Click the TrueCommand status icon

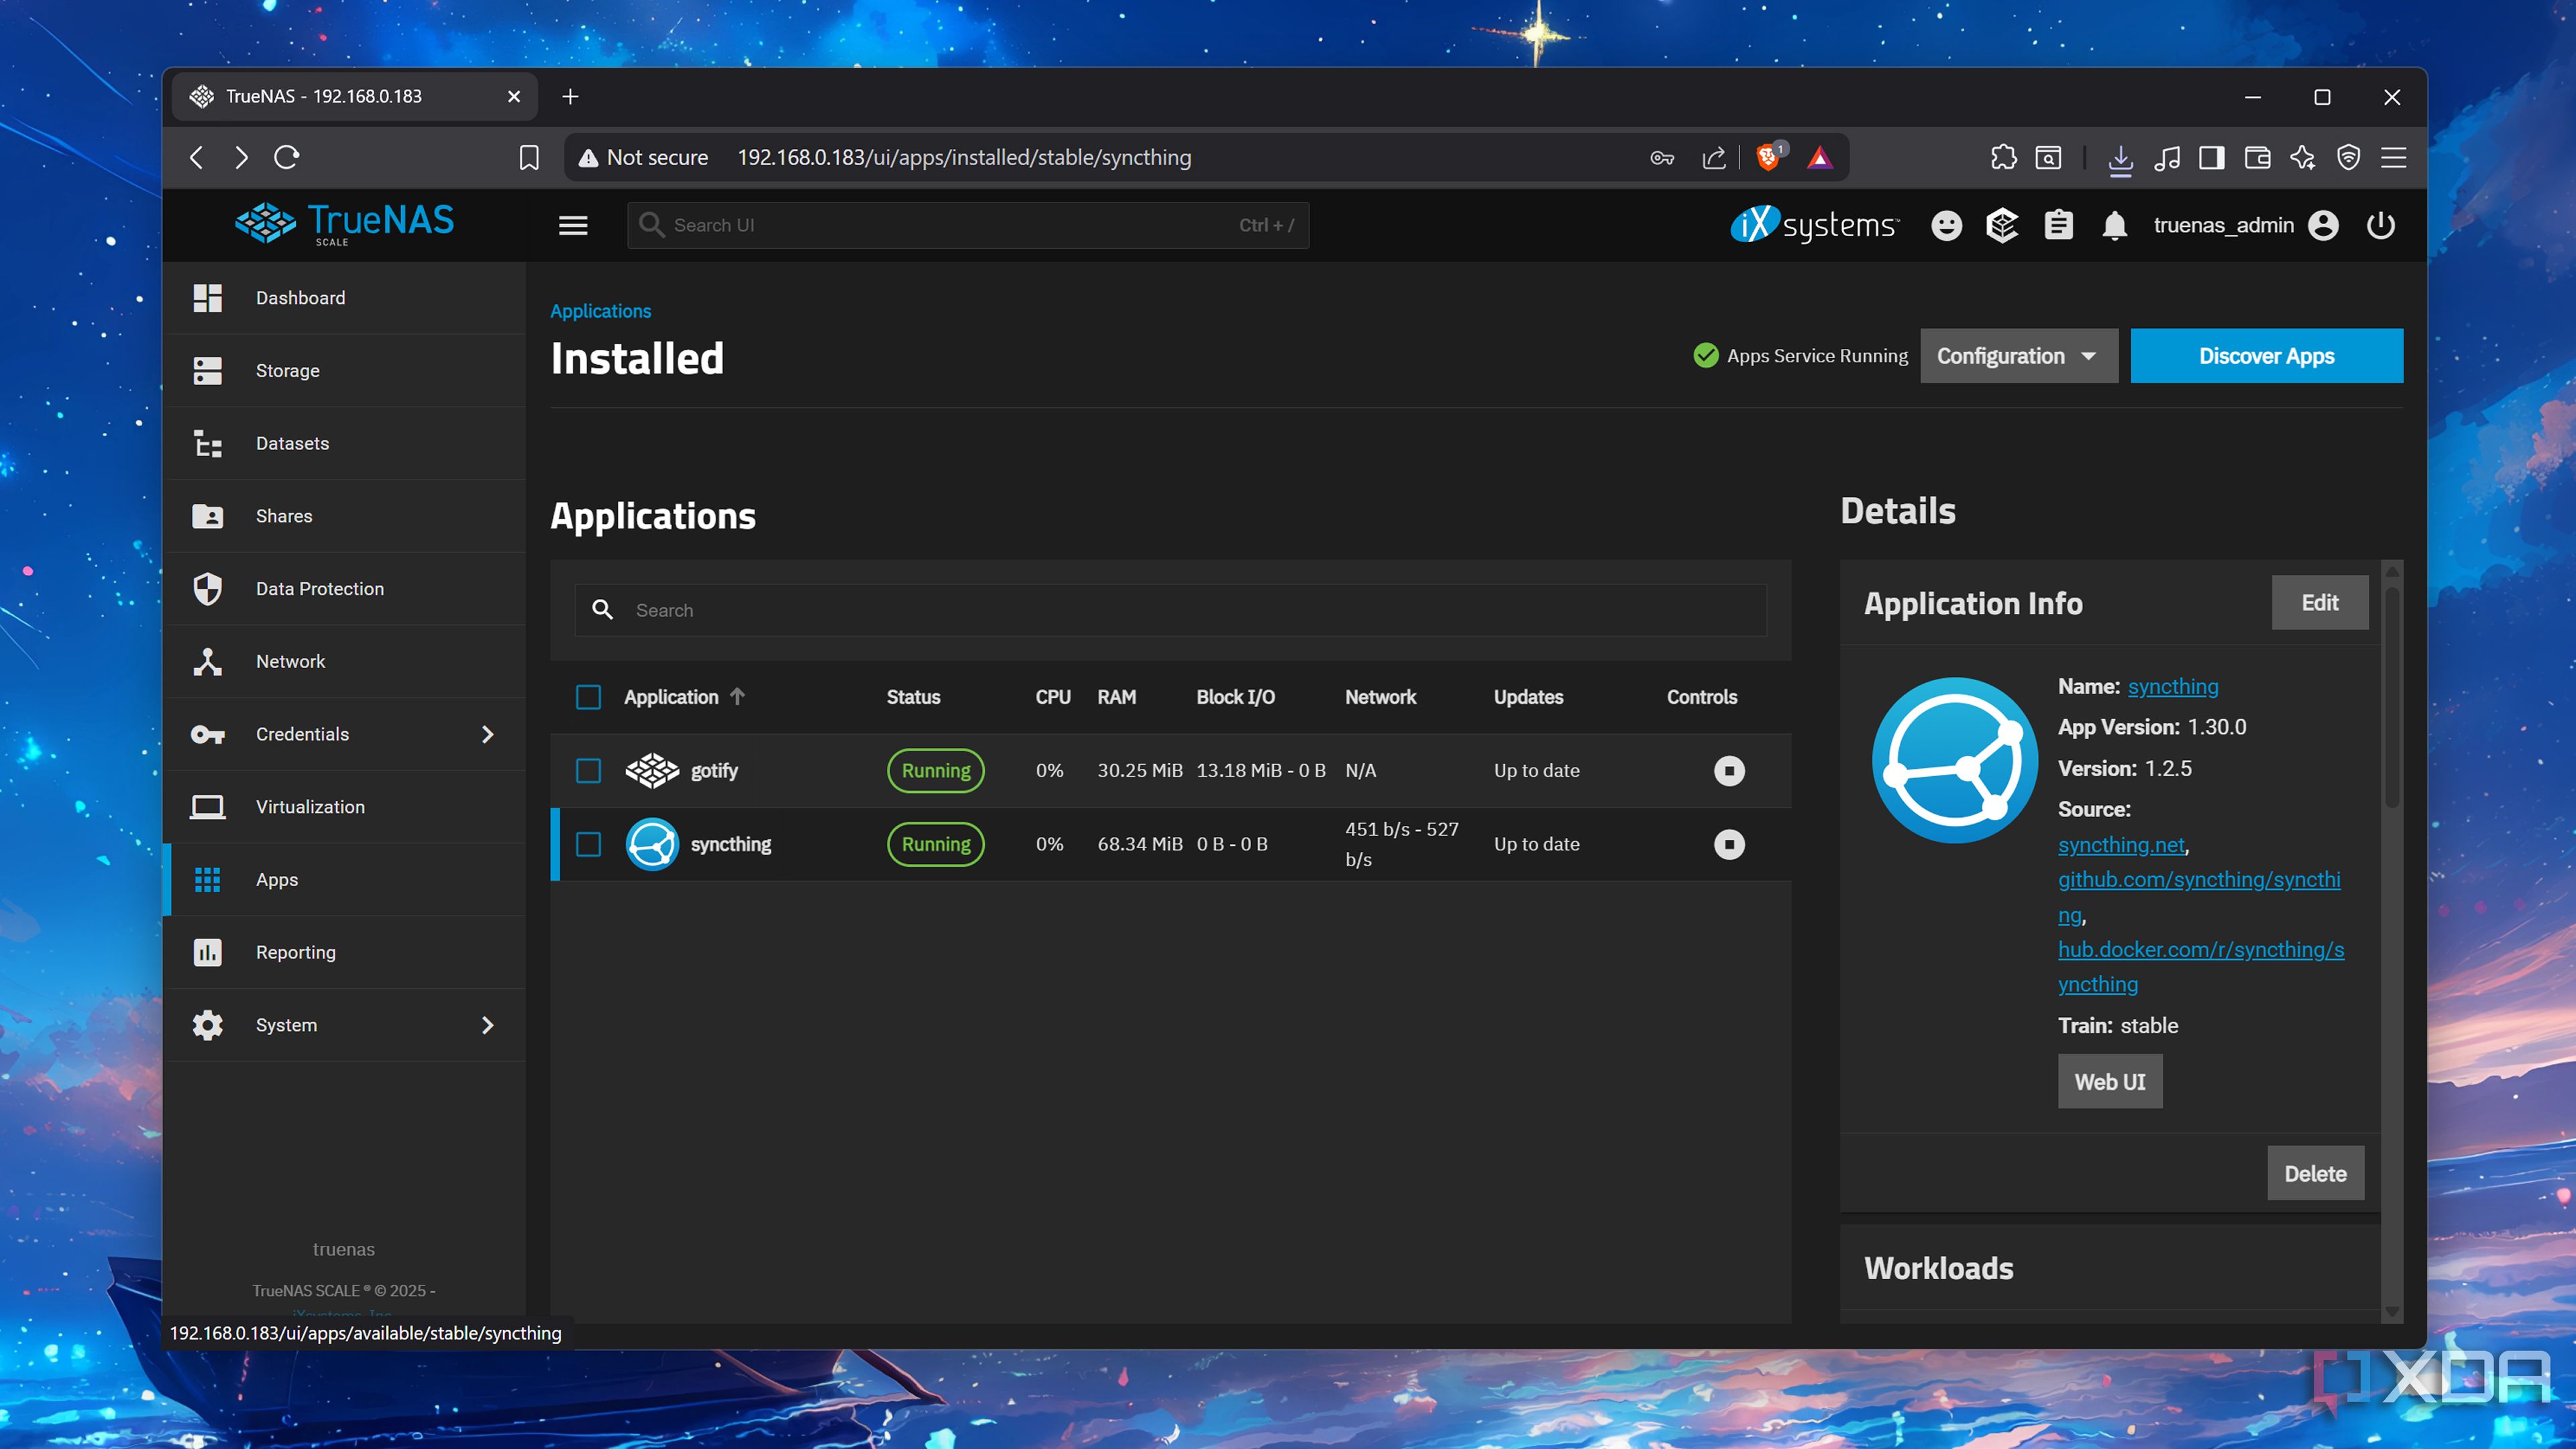(x=2002, y=226)
